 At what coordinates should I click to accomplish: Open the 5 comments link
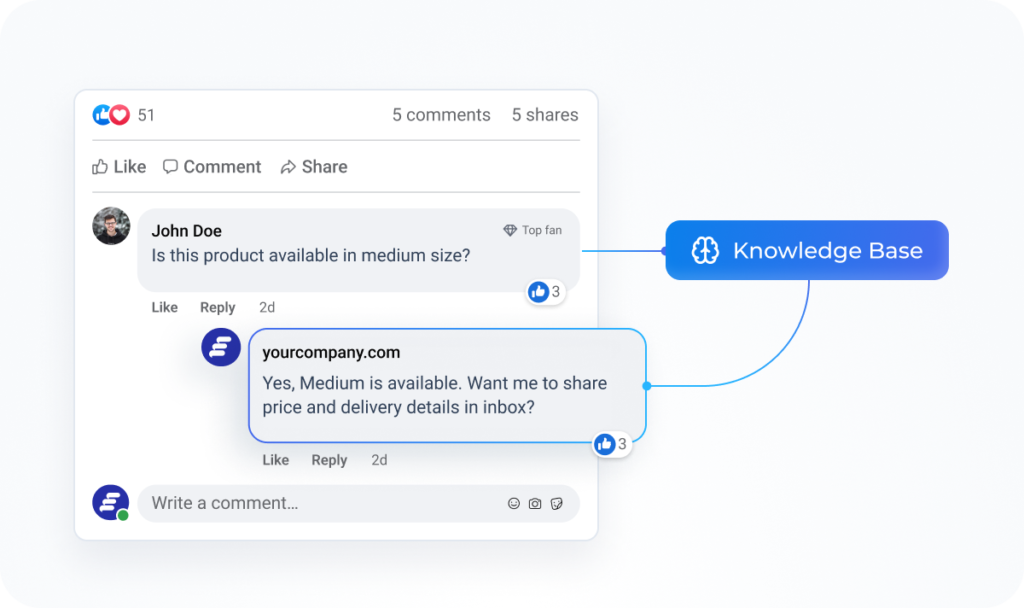pos(441,115)
